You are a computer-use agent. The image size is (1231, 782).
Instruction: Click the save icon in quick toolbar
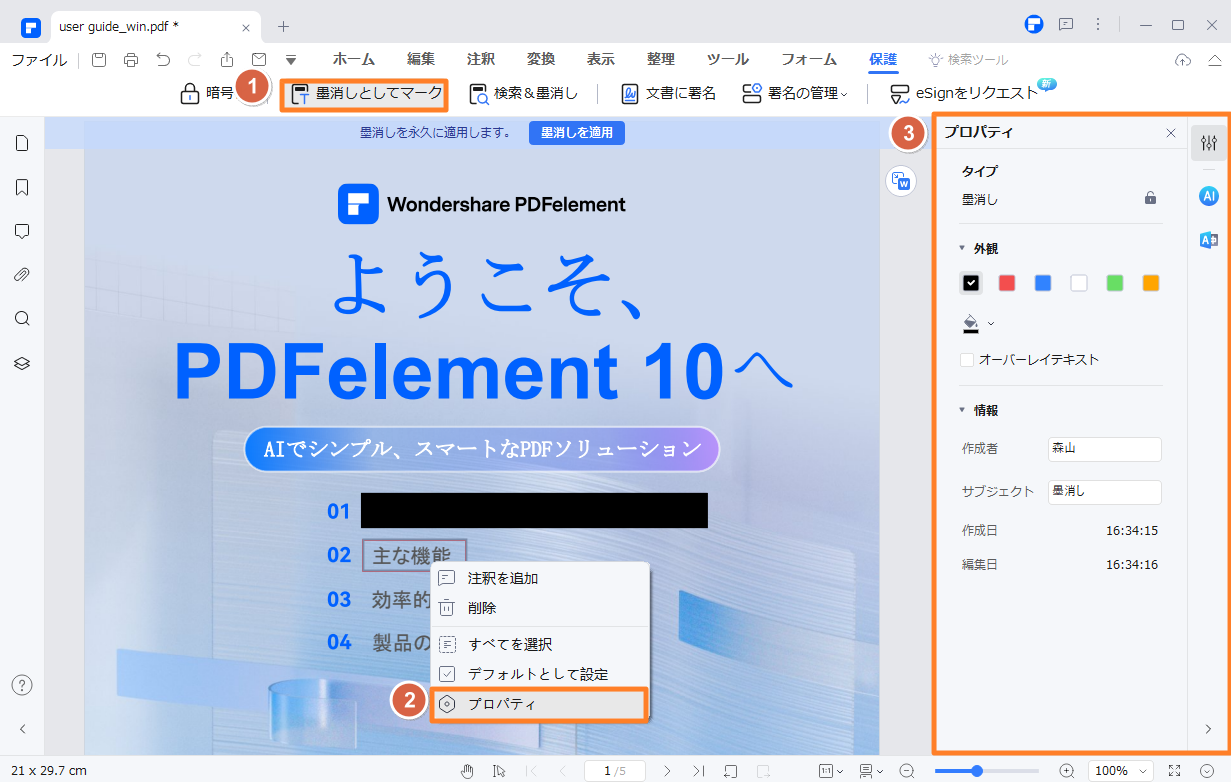click(x=99, y=60)
